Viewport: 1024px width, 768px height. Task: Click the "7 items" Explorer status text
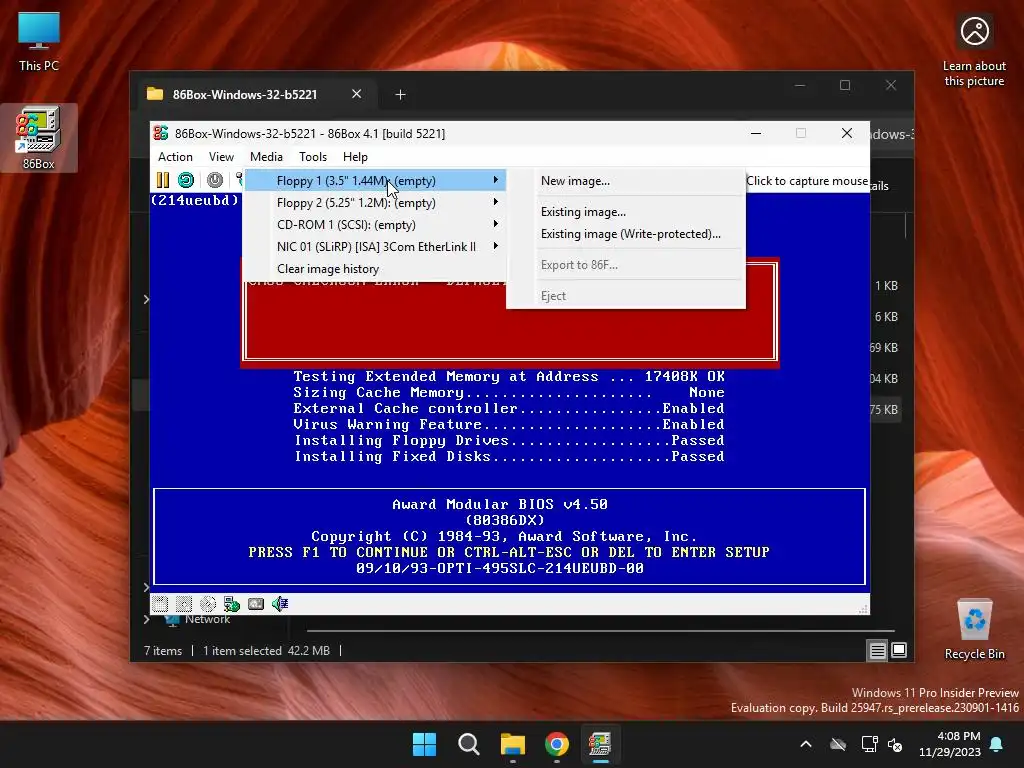163,650
